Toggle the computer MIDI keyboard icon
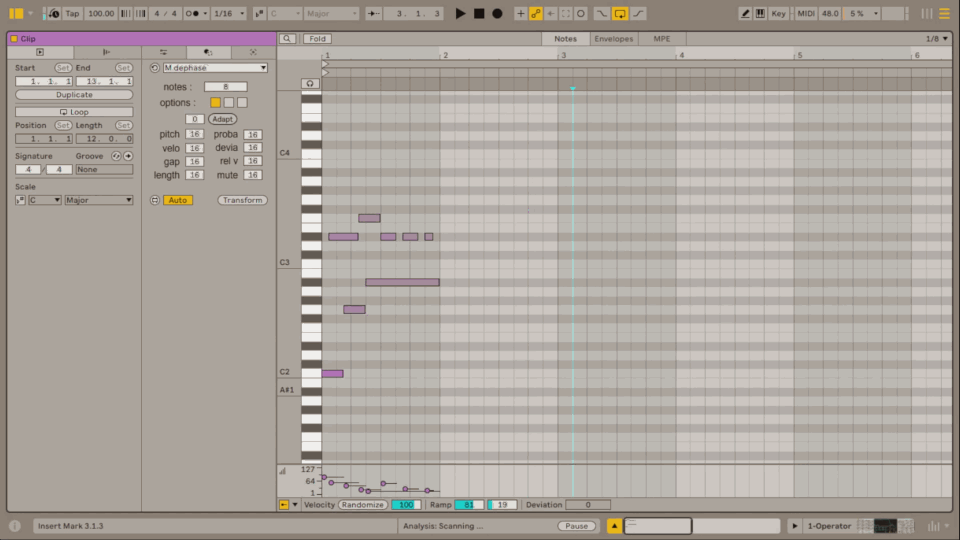This screenshot has width=960, height=540. click(761, 13)
